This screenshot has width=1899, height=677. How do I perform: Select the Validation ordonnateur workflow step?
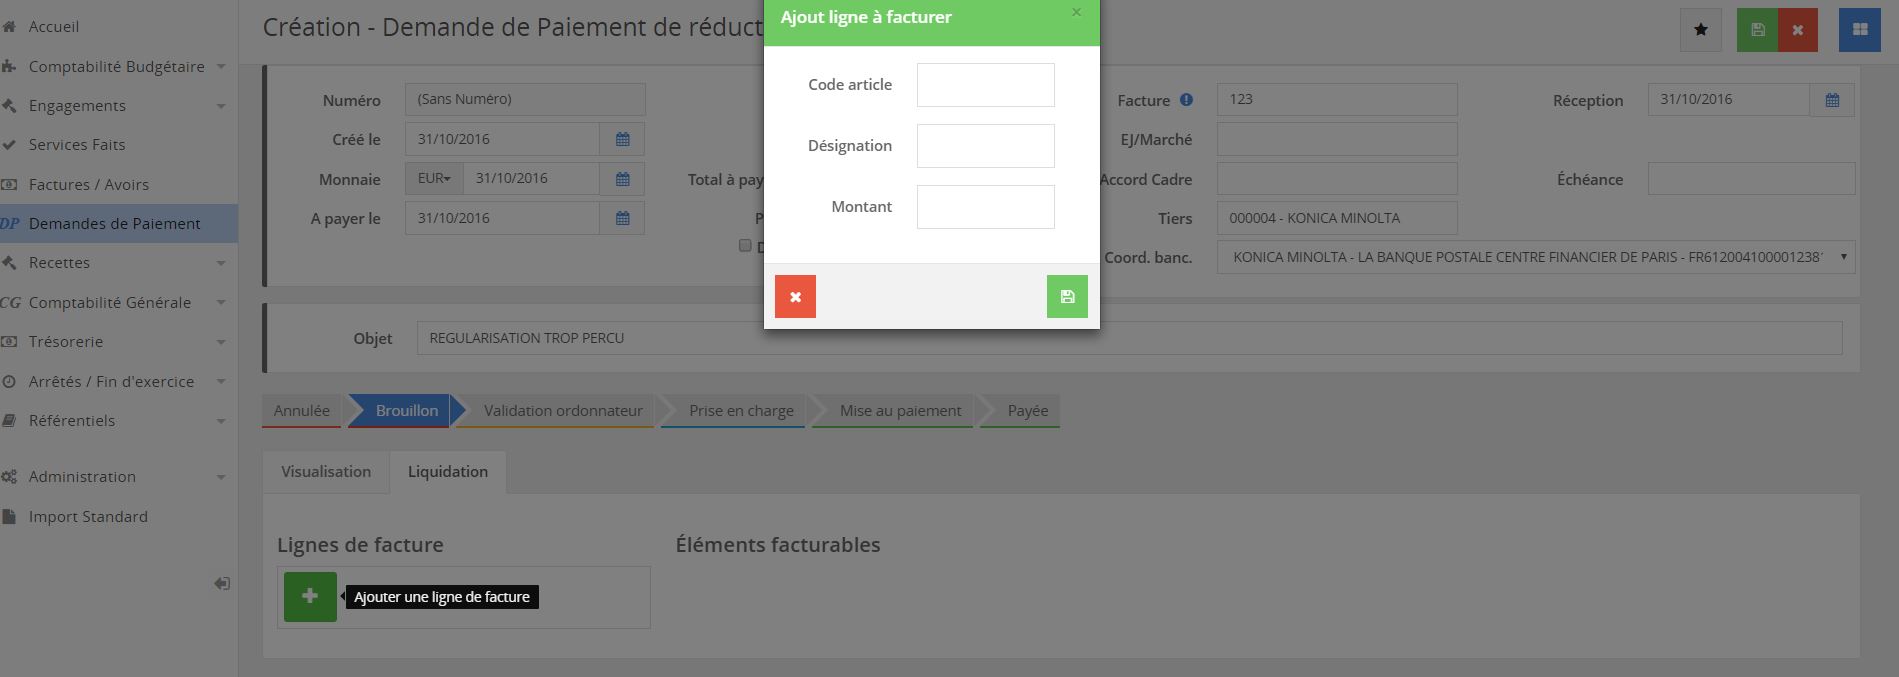[x=562, y=411]
